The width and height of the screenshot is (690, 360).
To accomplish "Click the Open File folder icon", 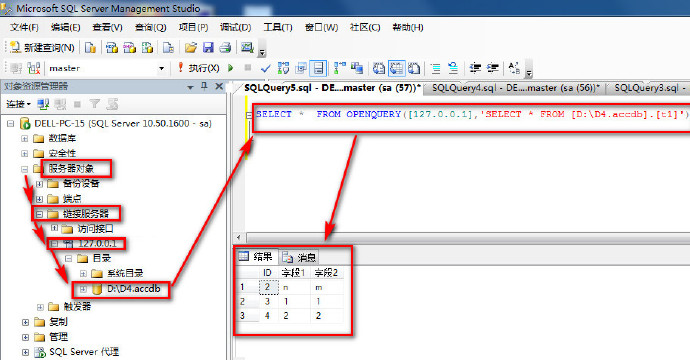I will [x=191, y=48].
